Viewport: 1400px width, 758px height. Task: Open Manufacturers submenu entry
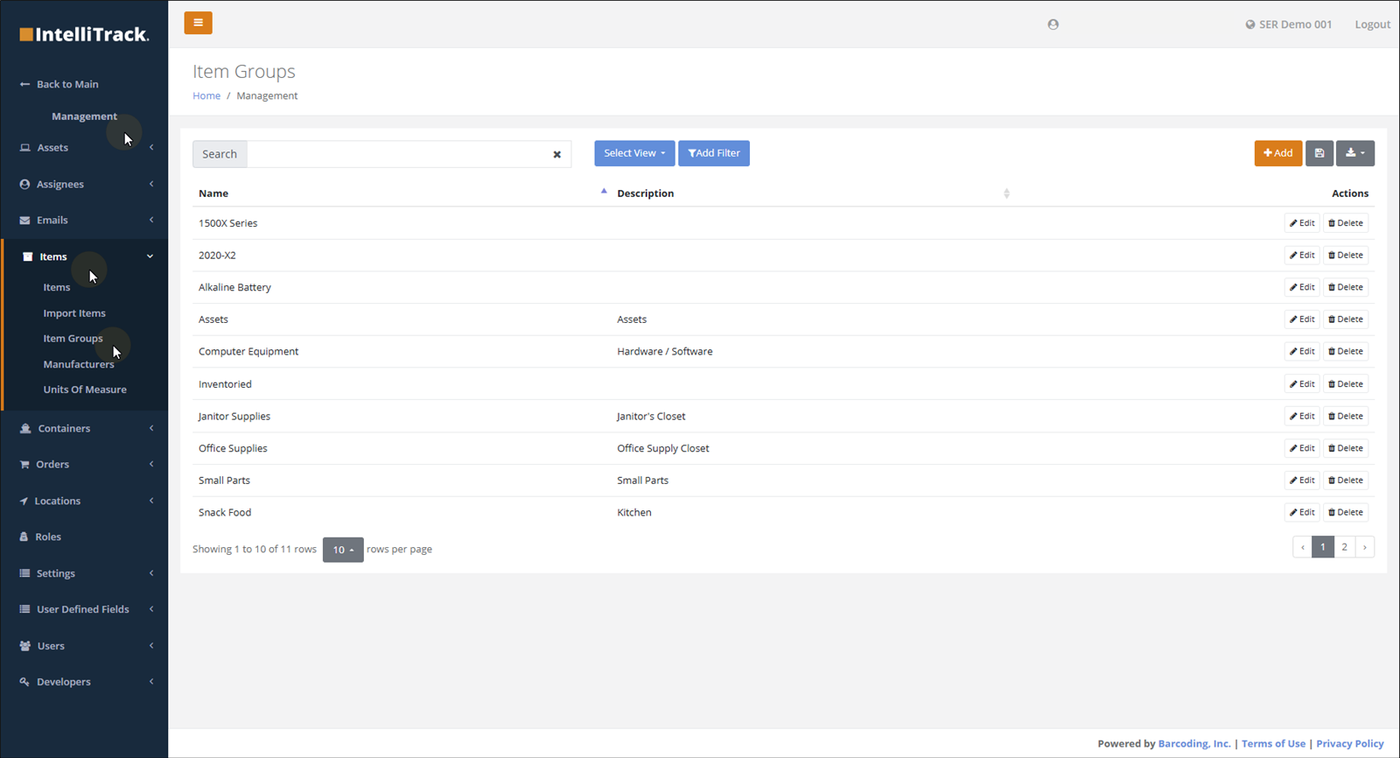pyautogui.click(x=78, y=364)
